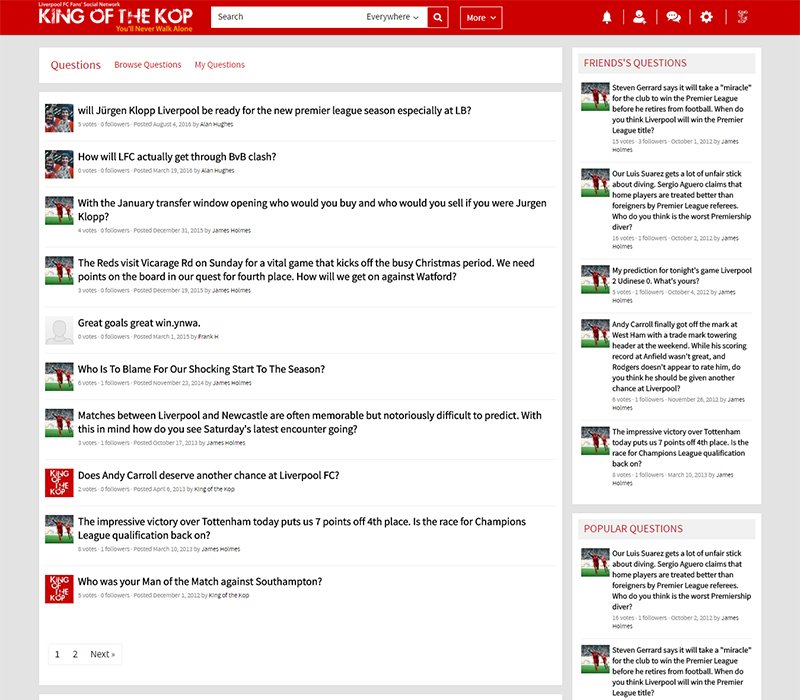
Task: Click the Next » pagination link
Action: [x=102, y=654]
